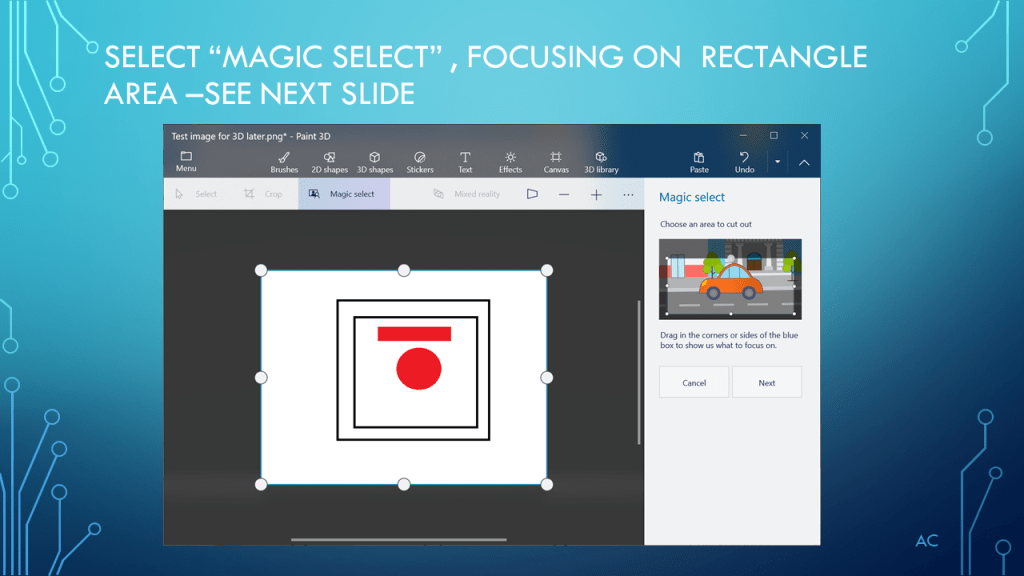The height and width of the screenshot is (576, 1024).
Task: Select the Magic select tab
Action: (x=343, y=194)
